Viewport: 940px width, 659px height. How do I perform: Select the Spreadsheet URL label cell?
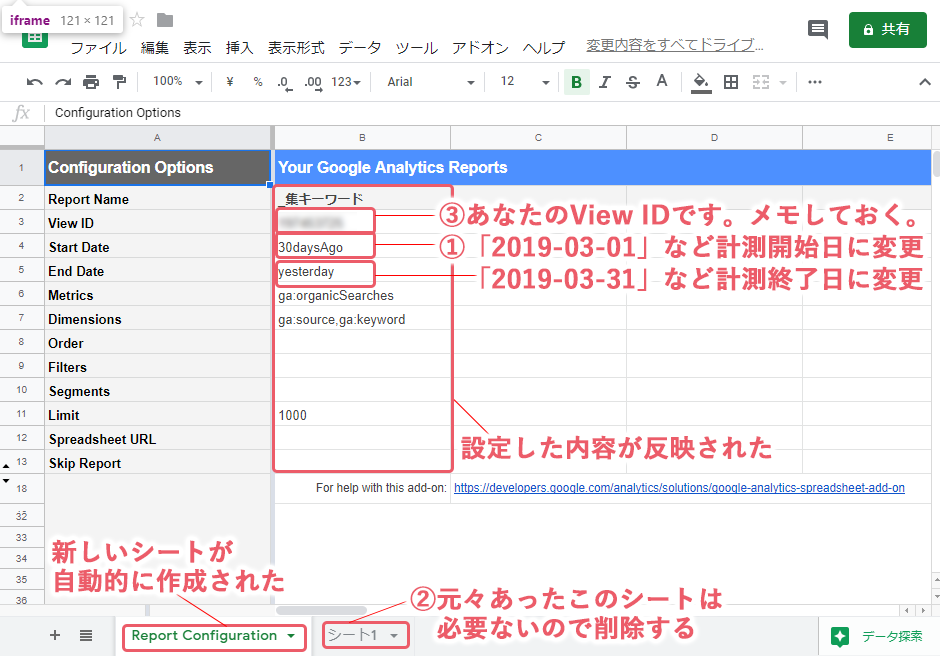point(158,439)
